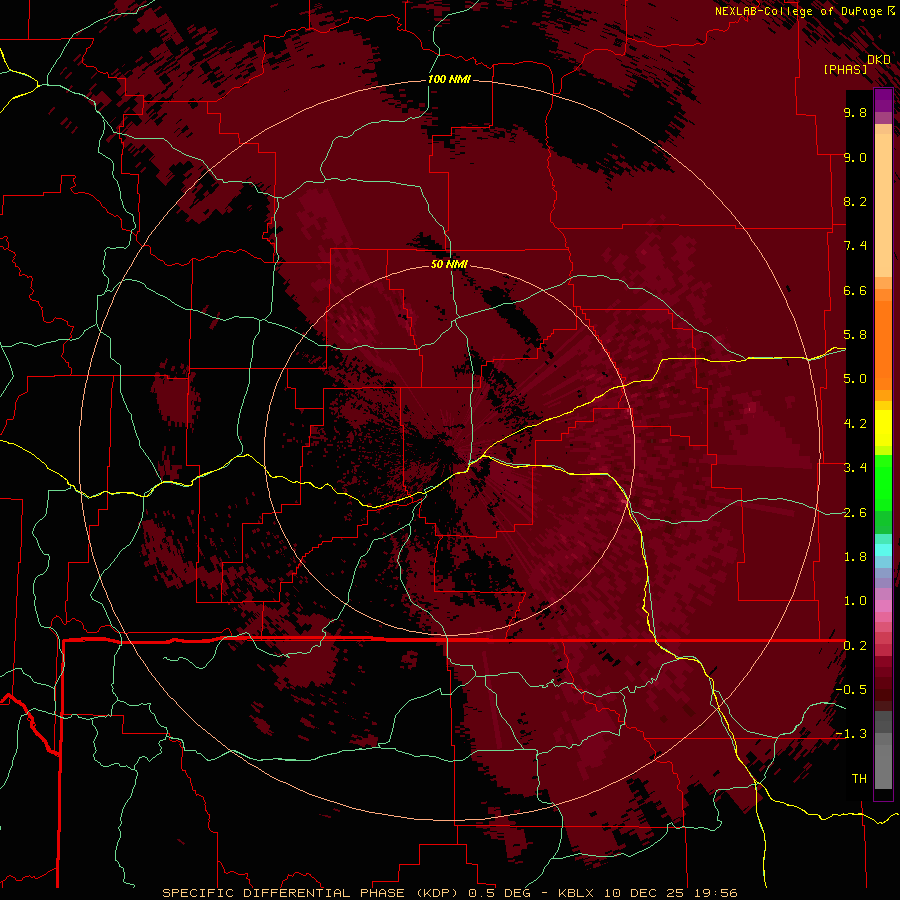Click the 9.0 legend value
Image resolution: width=900 pixels, height=900 pixels.
coord(855,157)
